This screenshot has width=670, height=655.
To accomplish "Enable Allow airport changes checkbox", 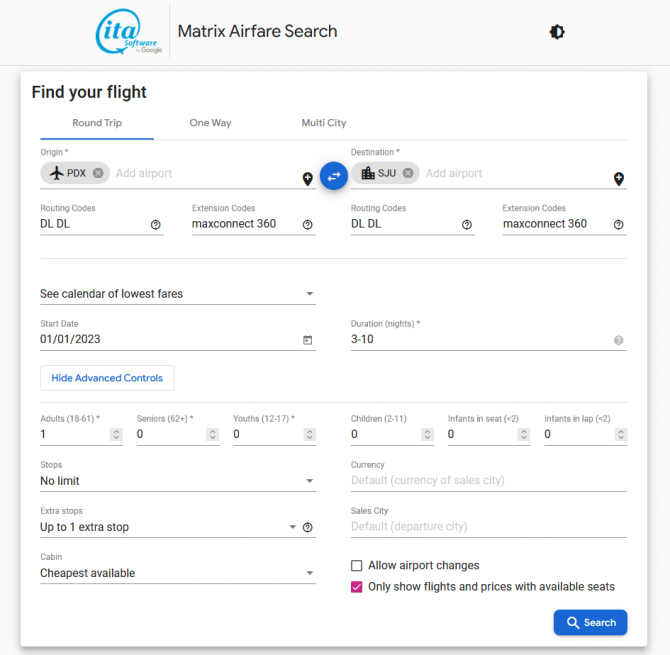I will [356, 566].
